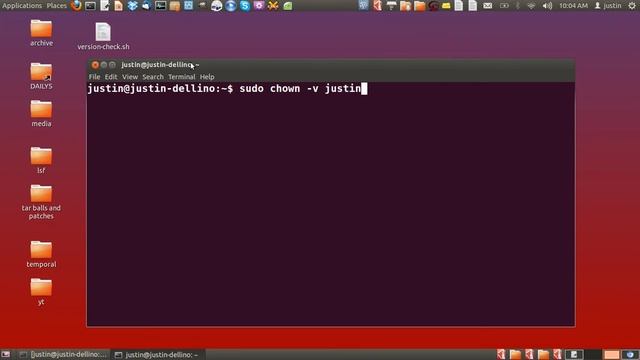Viewport: 640px width, 360px height.
Task: Click the 10:04 AM clock
Action: [x=573, y=6]
